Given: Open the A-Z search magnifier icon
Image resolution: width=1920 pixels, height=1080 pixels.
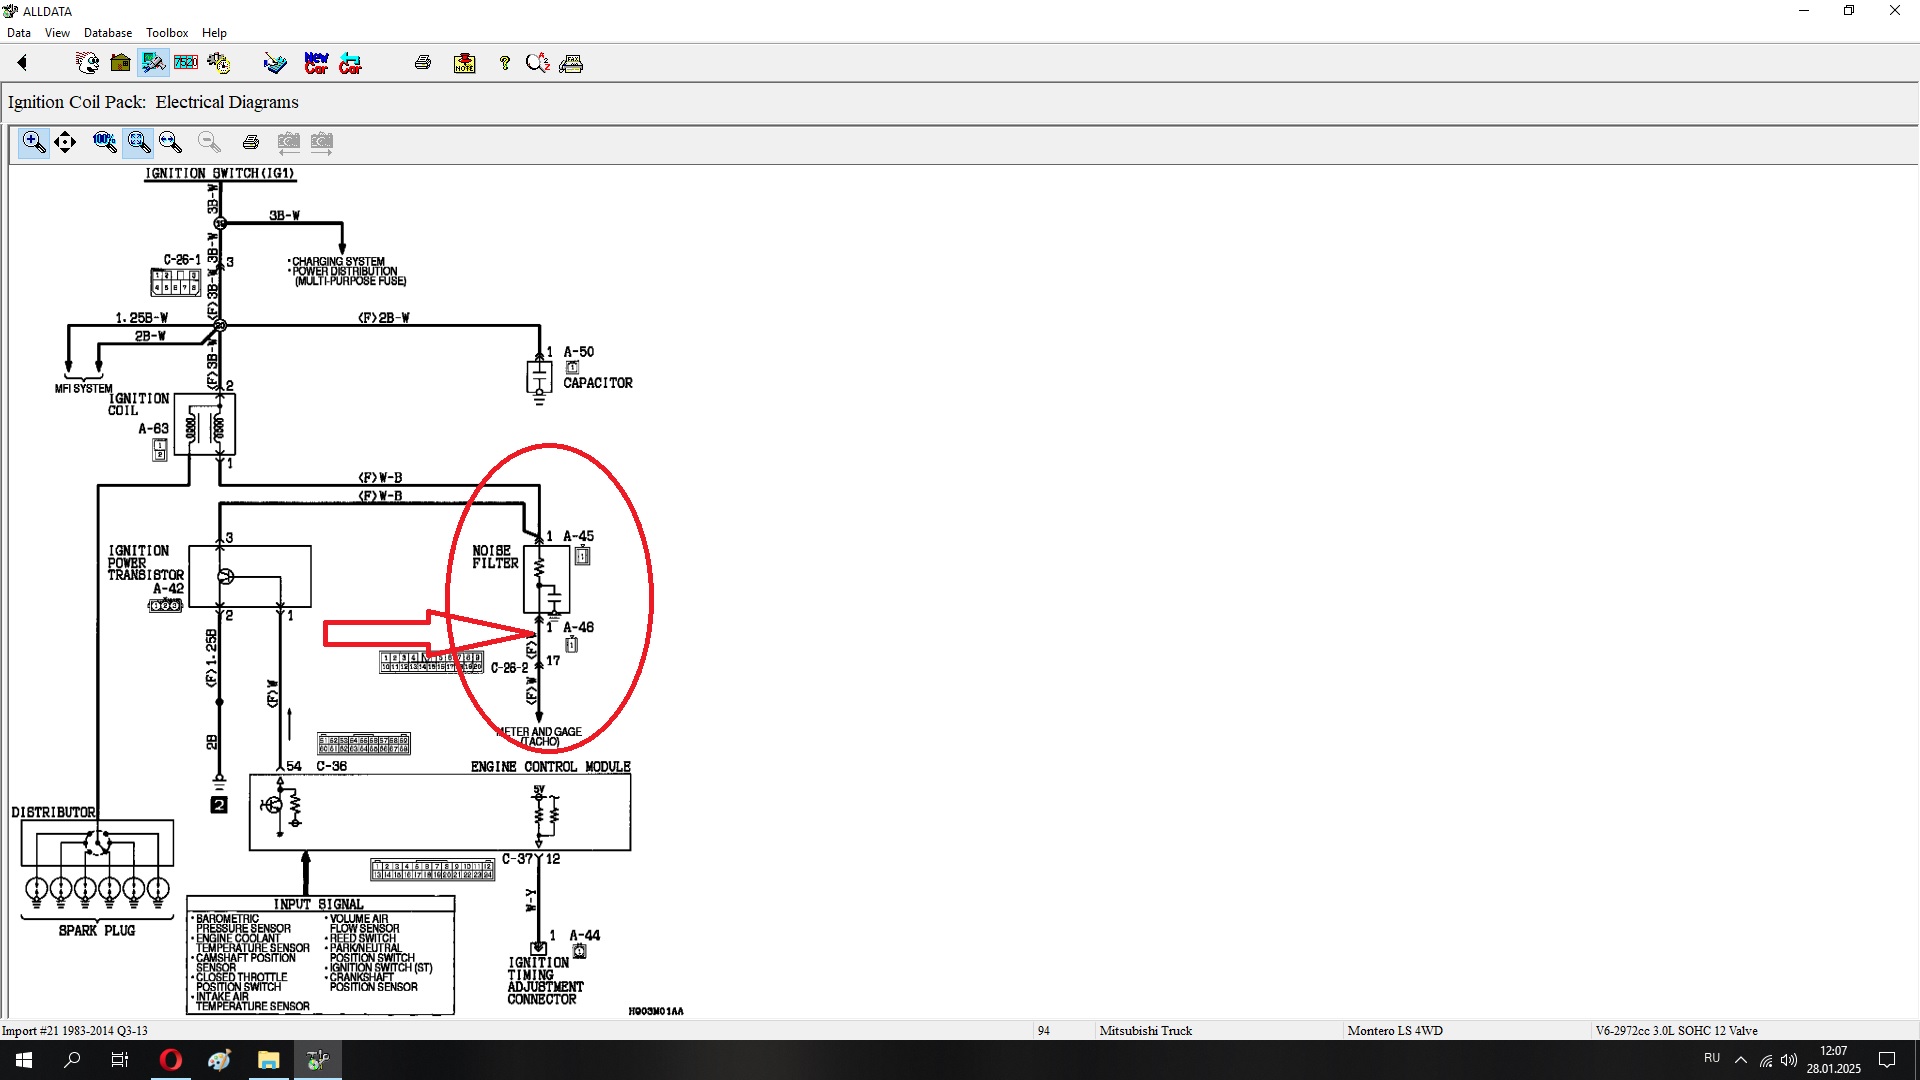Looking at the screenshot, I should 538,63.
